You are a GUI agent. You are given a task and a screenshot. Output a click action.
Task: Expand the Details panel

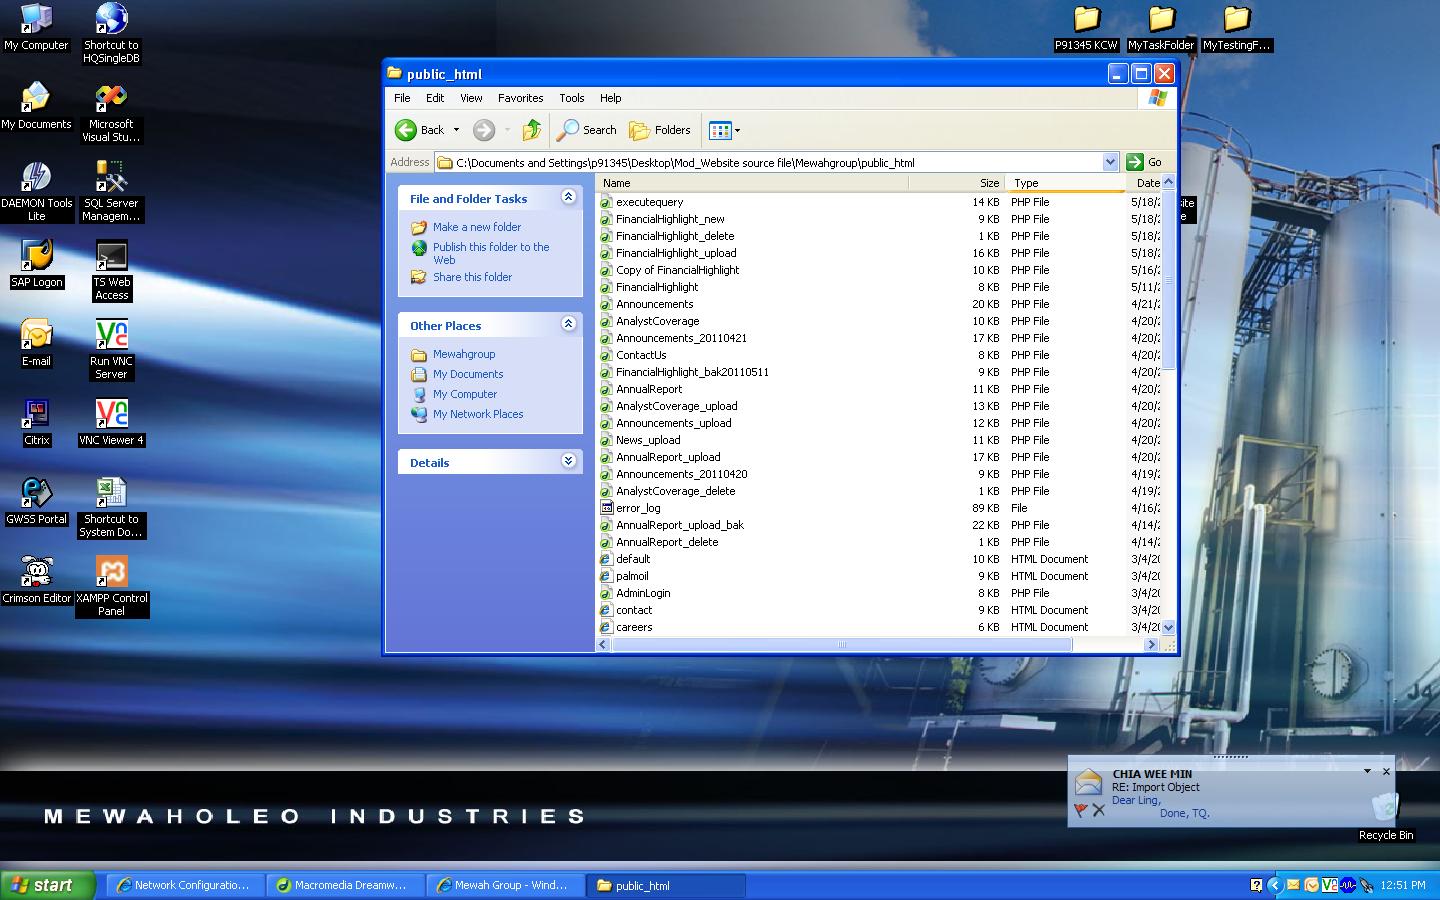pos(568,461)
